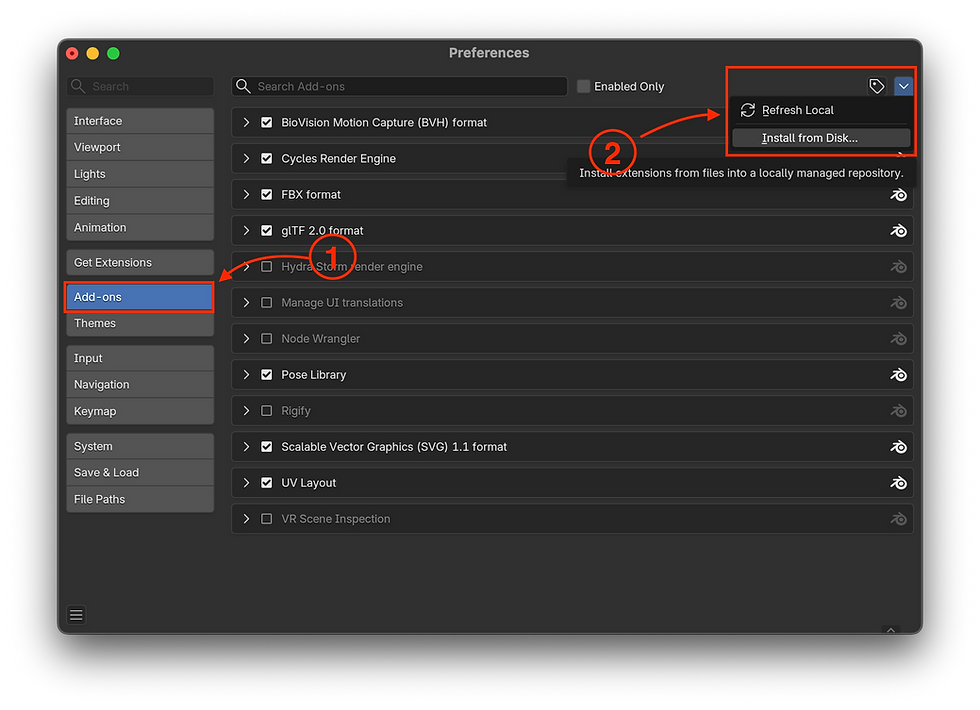
Task: Click the blue add-ons settings dropdown arrow
Action: coord(903,86)
